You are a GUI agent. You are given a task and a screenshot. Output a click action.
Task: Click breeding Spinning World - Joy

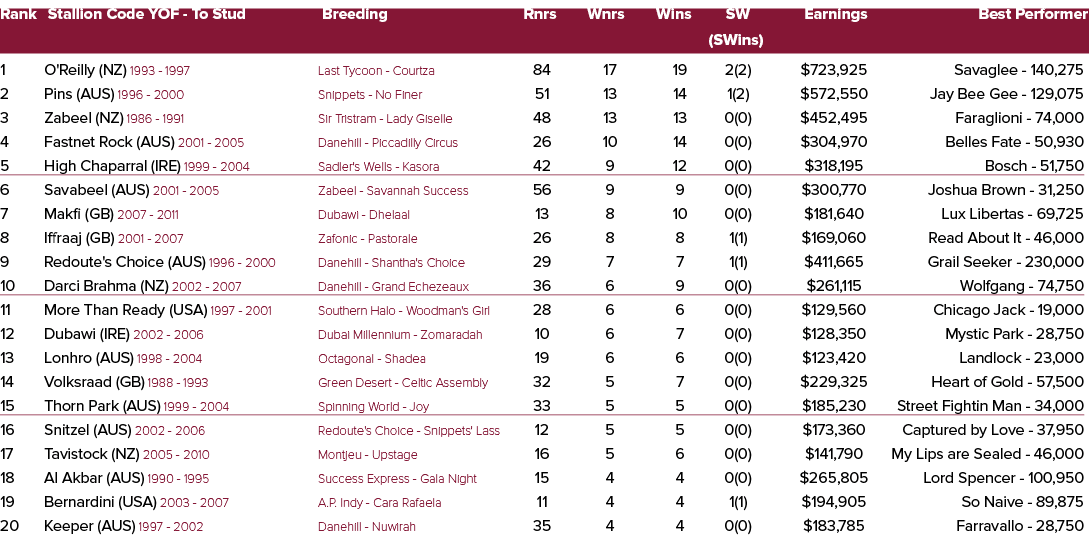coord(374,407)
